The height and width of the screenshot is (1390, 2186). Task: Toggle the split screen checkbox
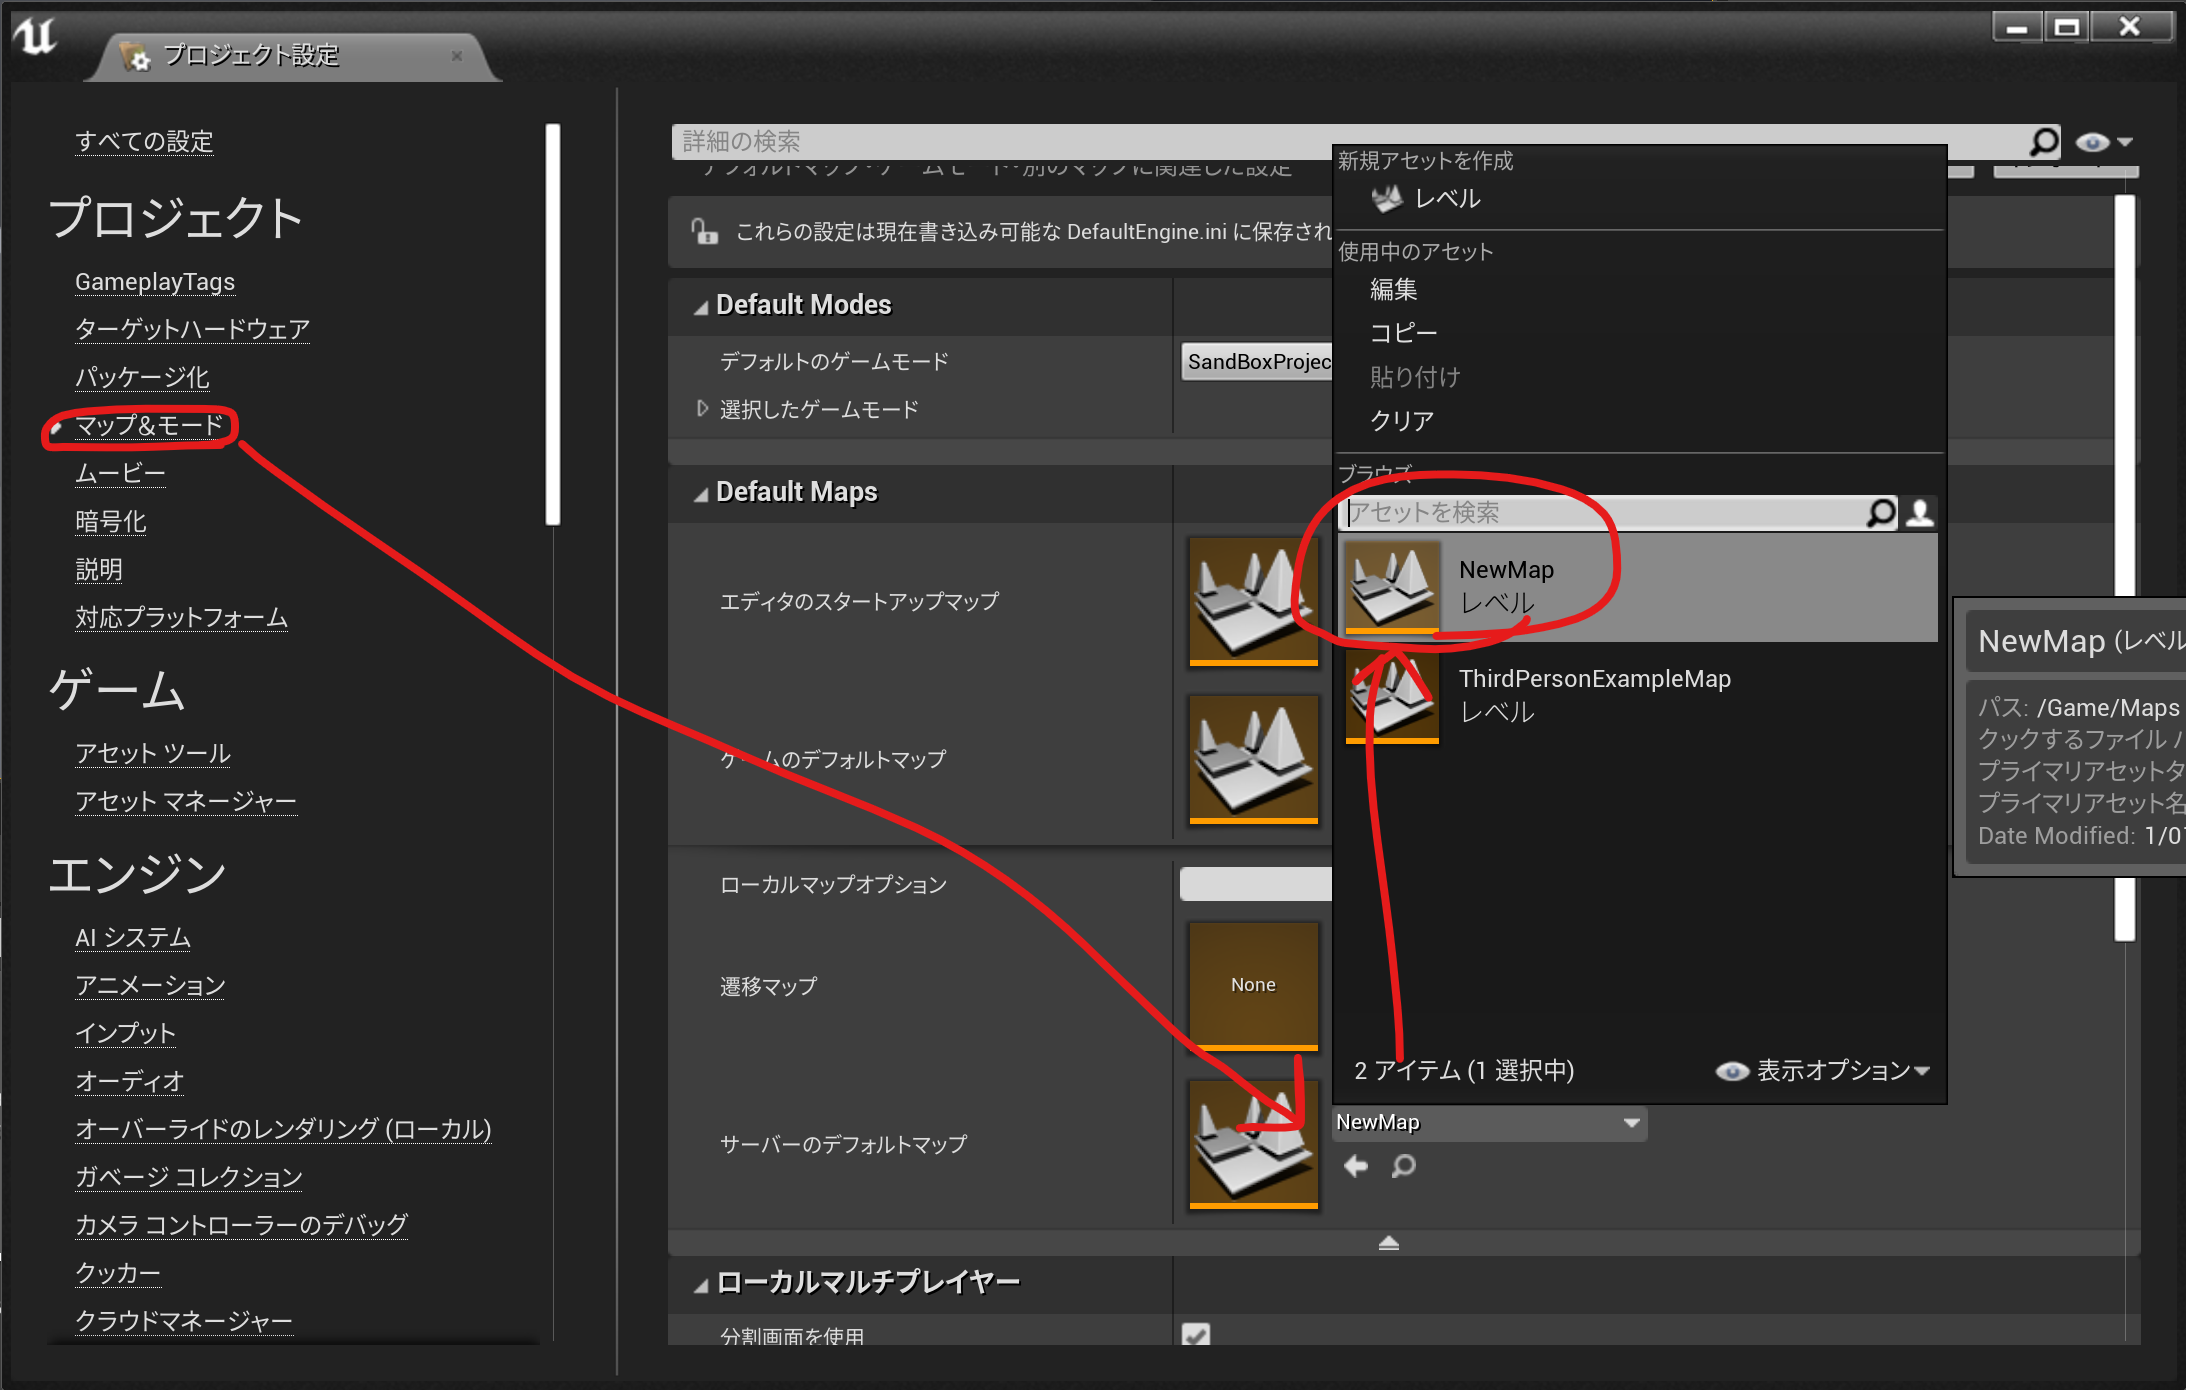pos(1196,1334)
